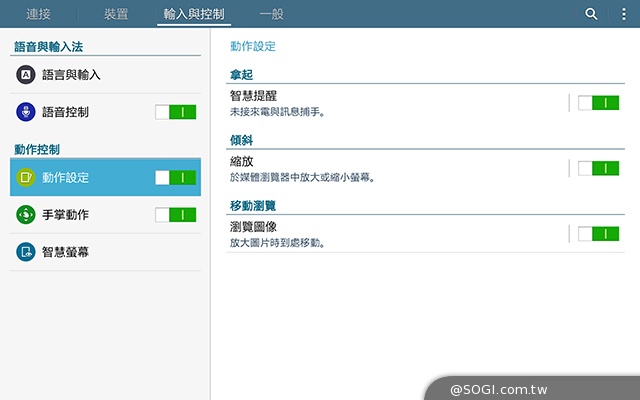Switch off the 縮放 toggle
640x400 pixels.
[x=598, y=168]
